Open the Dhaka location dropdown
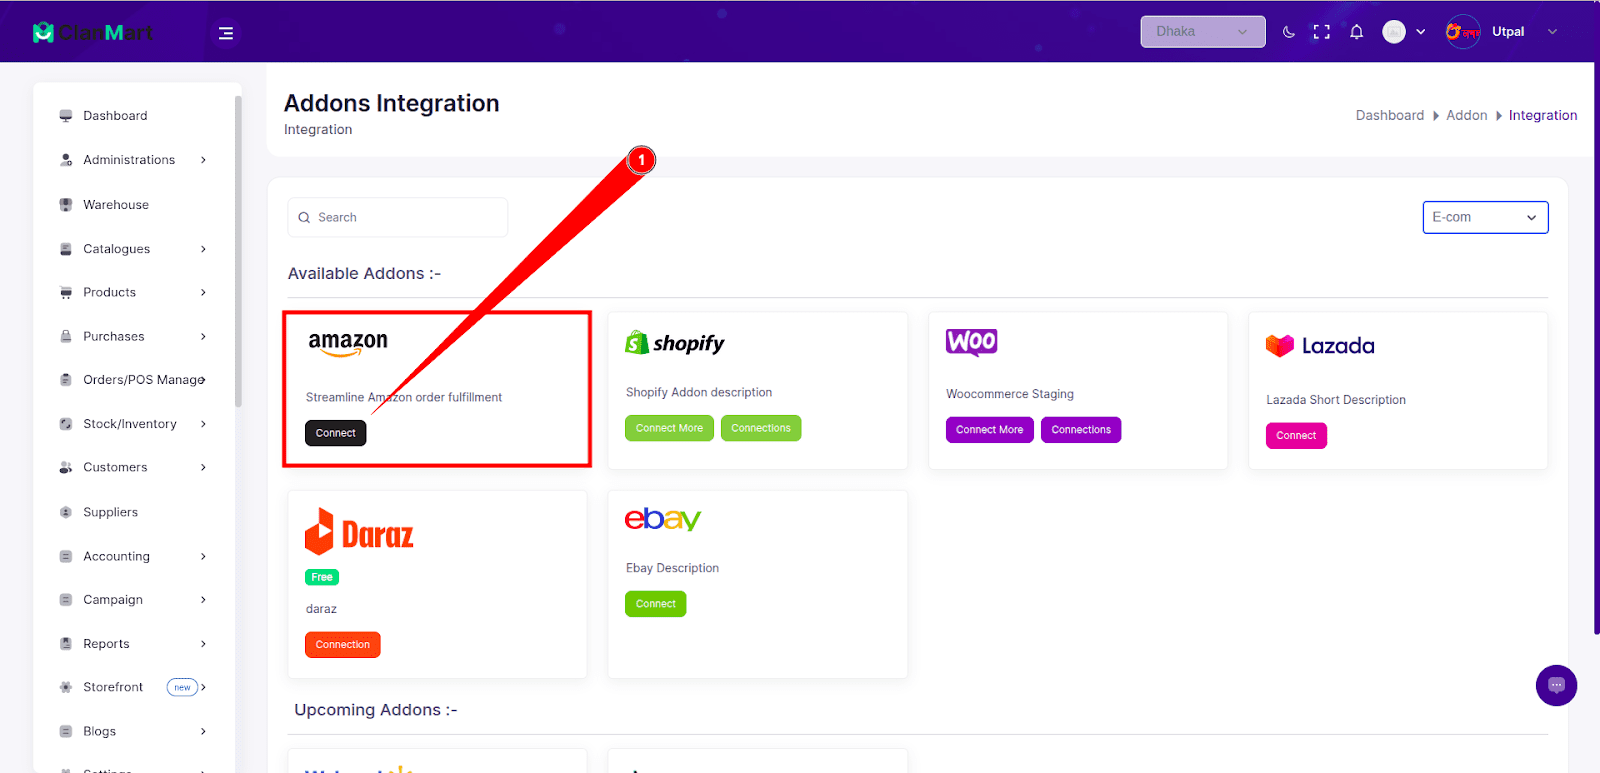The image size is (1600, 773). tap(1202, 32)
